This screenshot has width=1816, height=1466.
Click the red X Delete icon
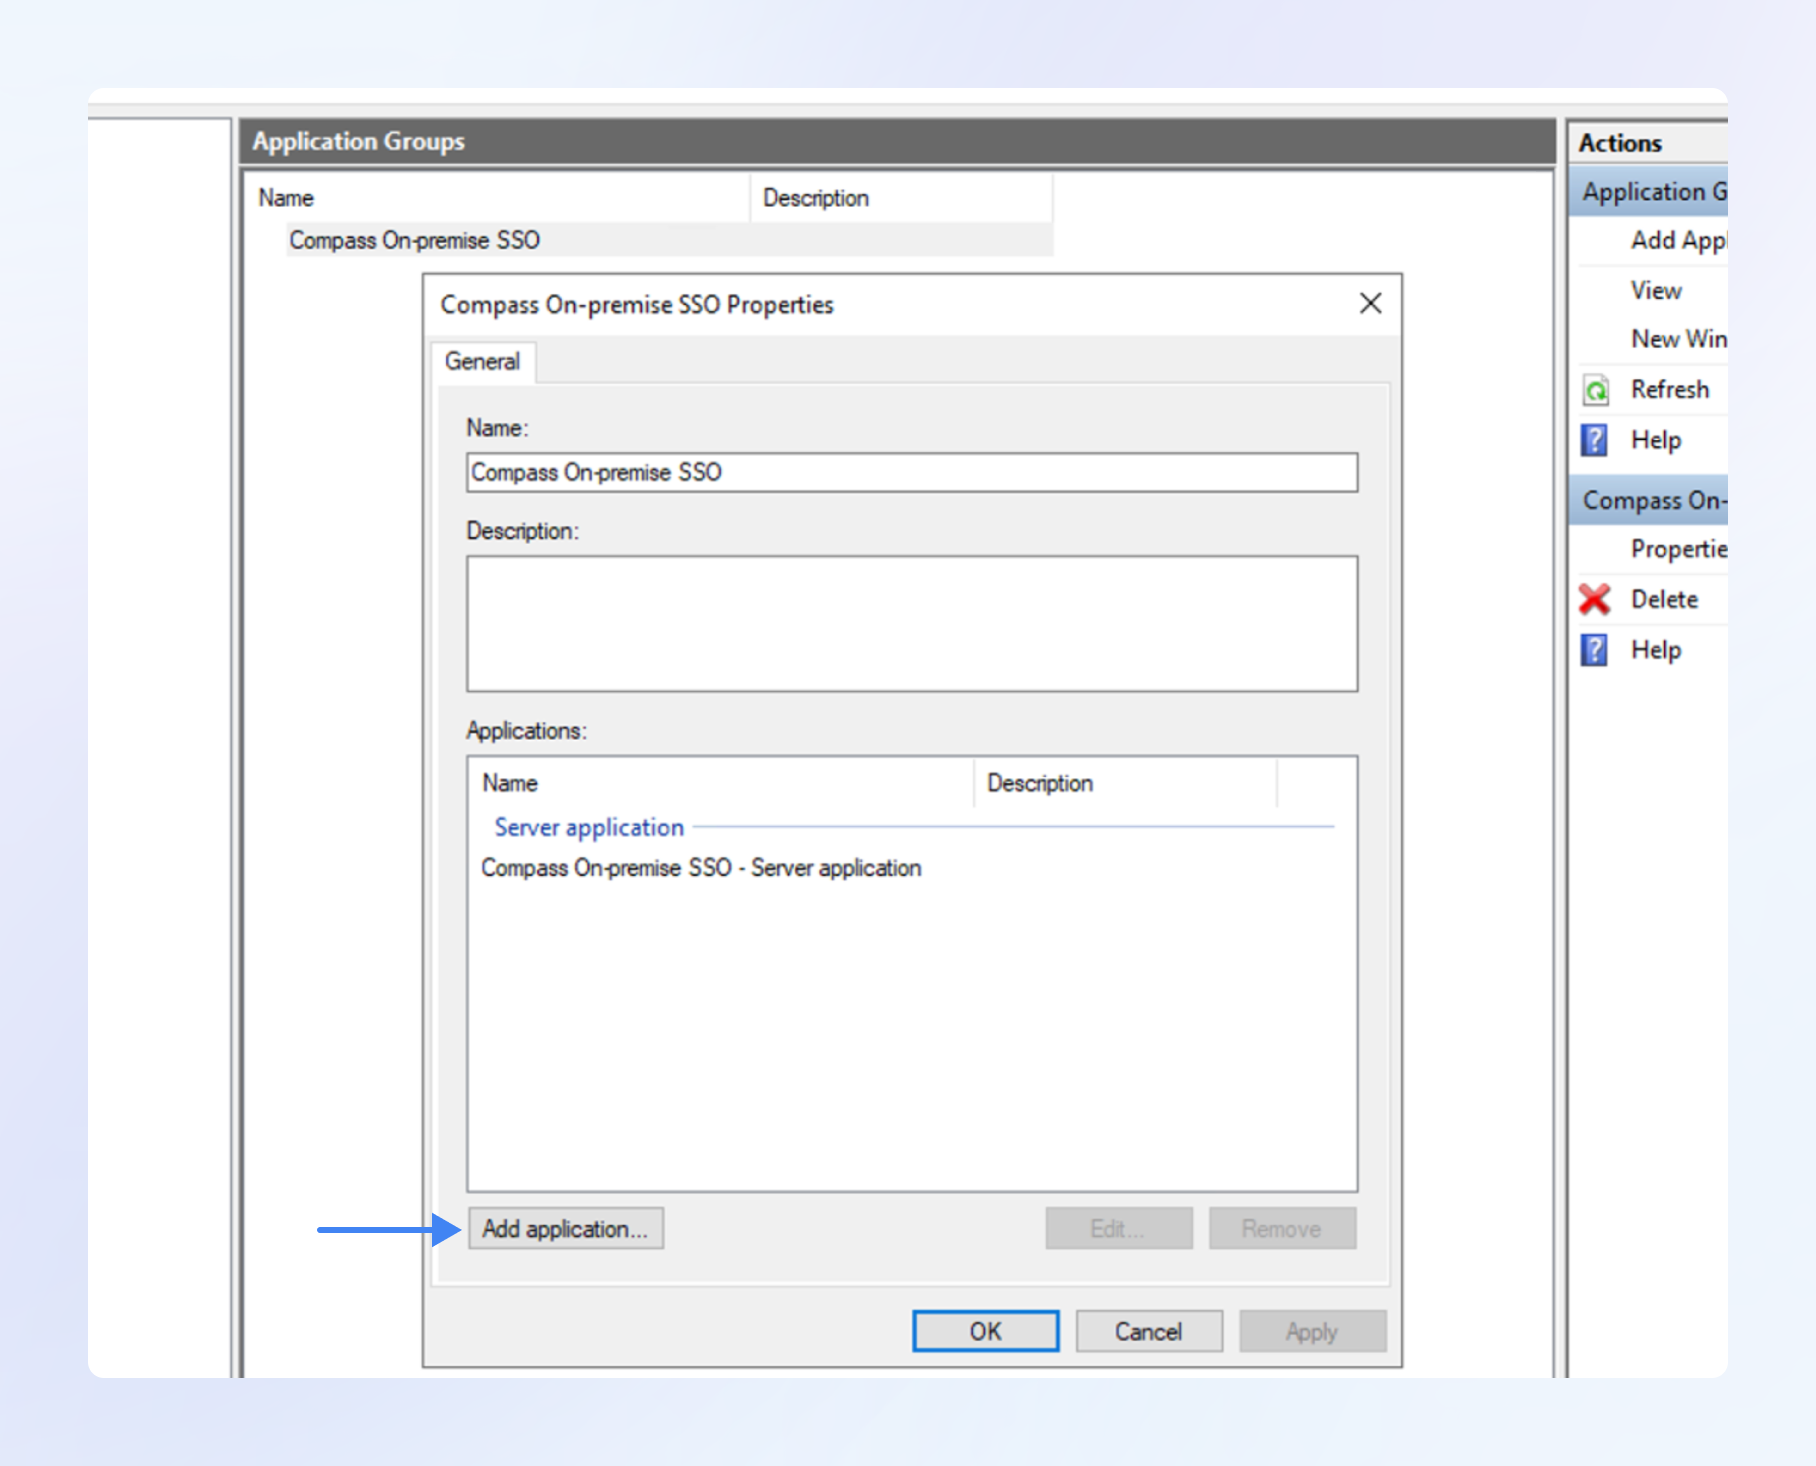(1595, 599)
